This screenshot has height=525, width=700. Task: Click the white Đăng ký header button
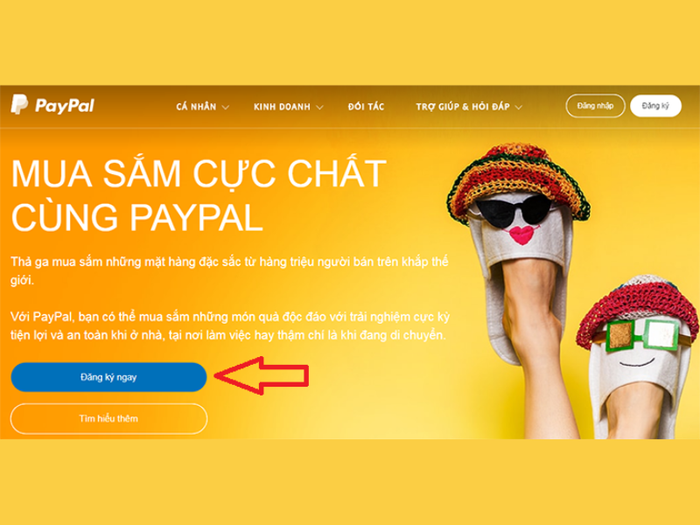655,106
